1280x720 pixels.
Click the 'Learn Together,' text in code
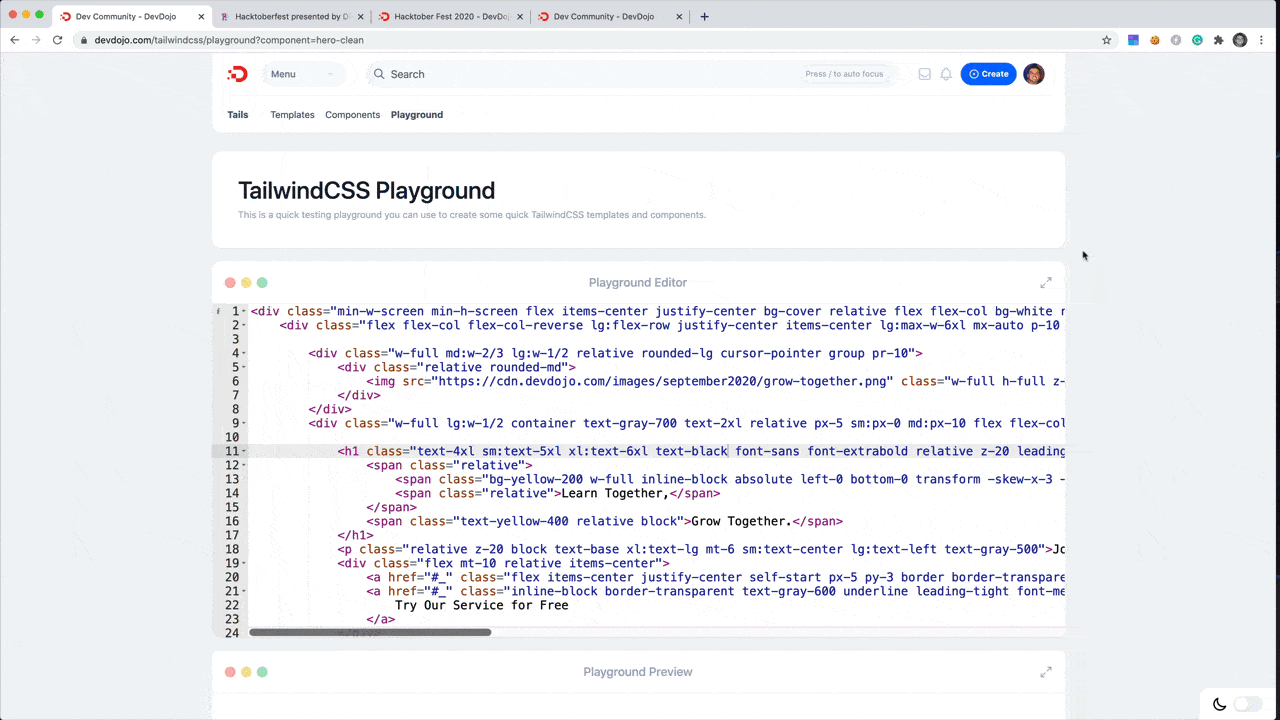615,493
